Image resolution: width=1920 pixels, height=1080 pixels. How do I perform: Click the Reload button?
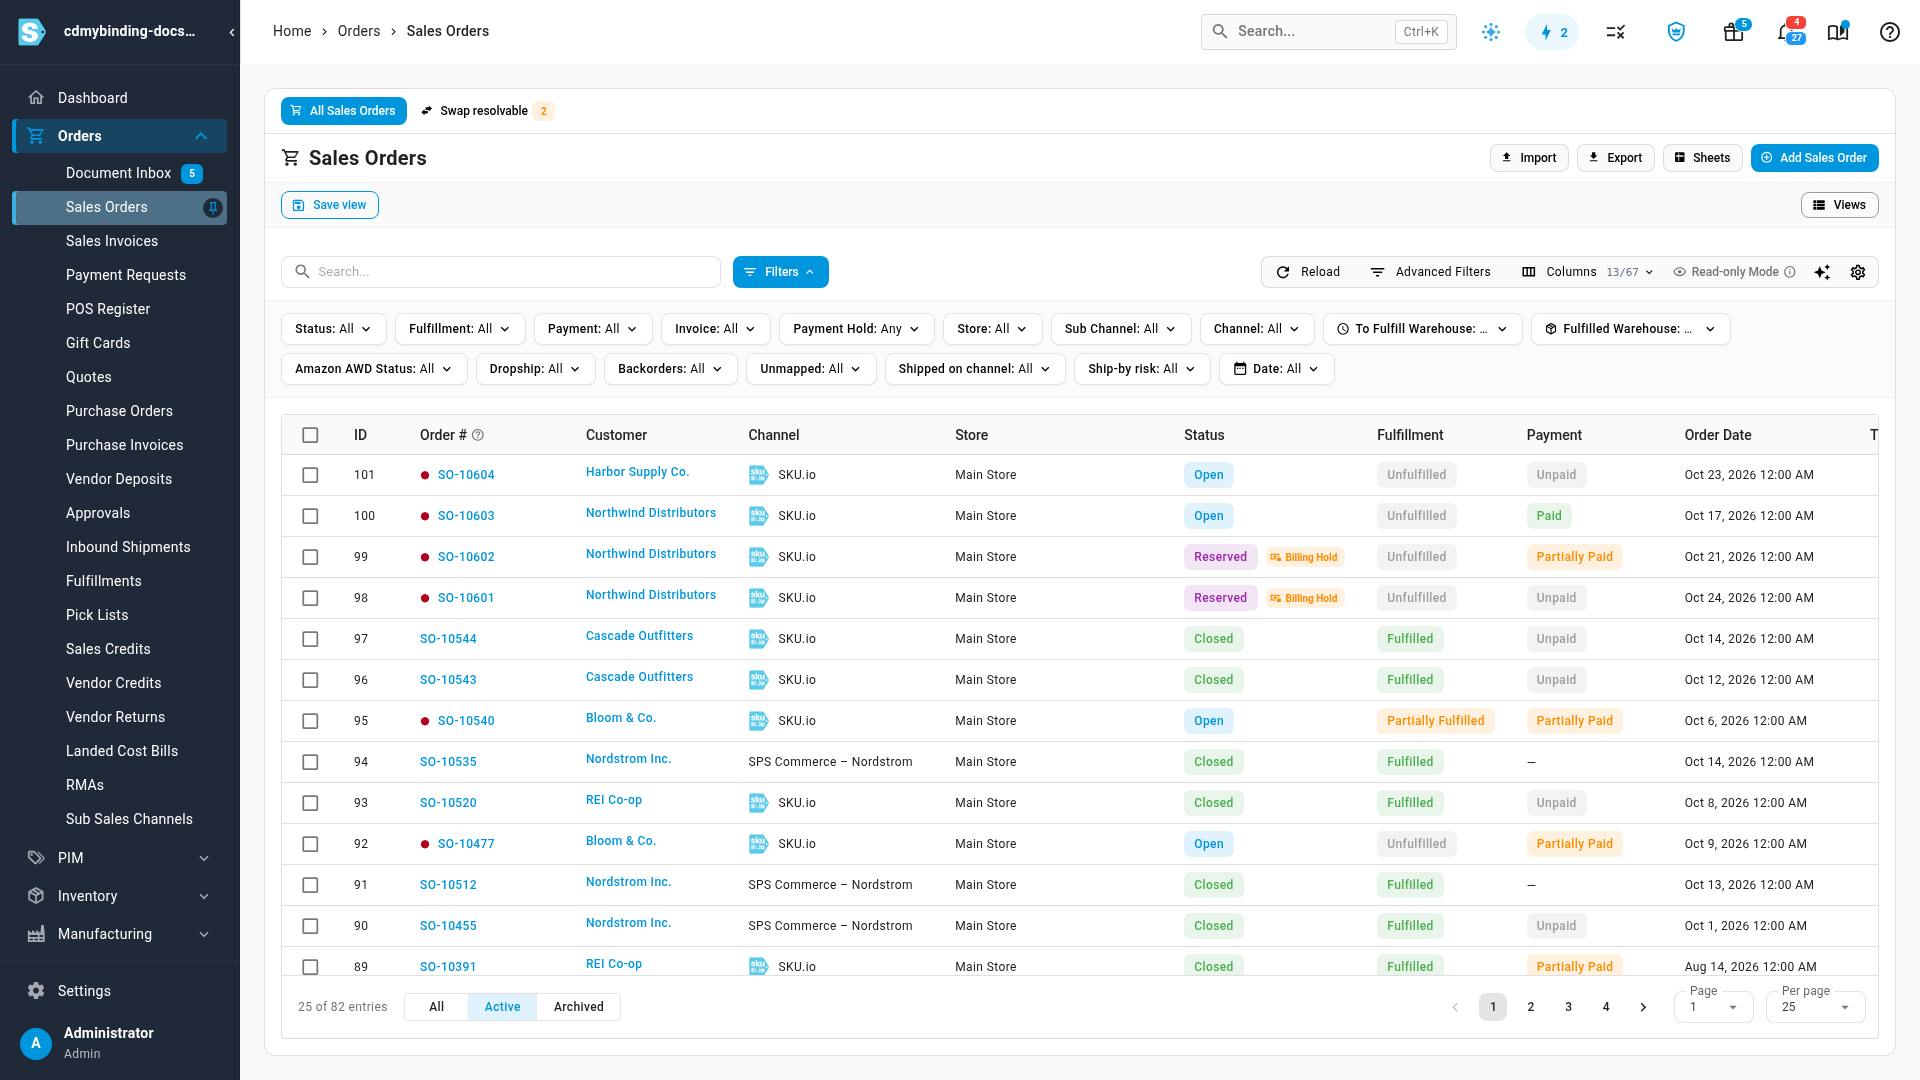click(x=1308, y=272)
